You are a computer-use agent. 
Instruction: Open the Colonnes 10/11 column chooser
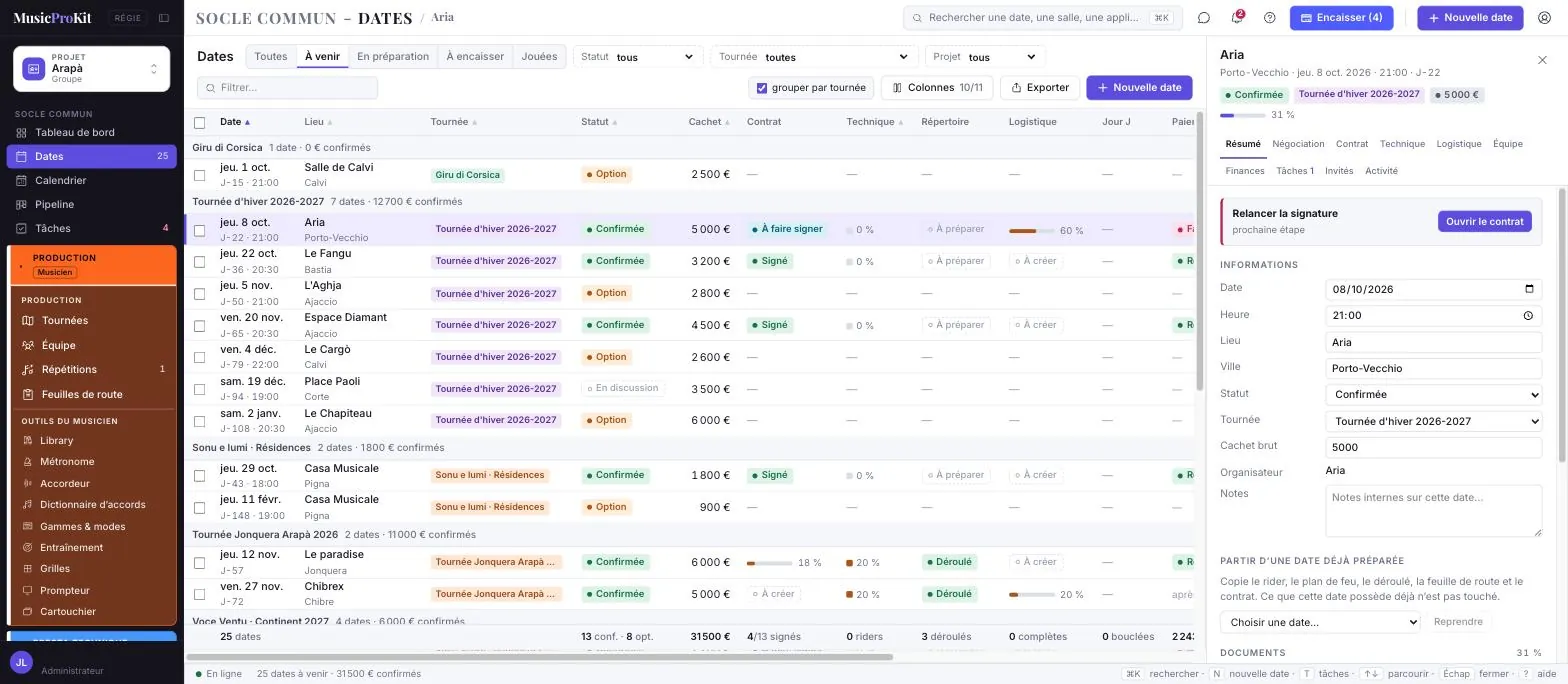(x=937, y=88)
